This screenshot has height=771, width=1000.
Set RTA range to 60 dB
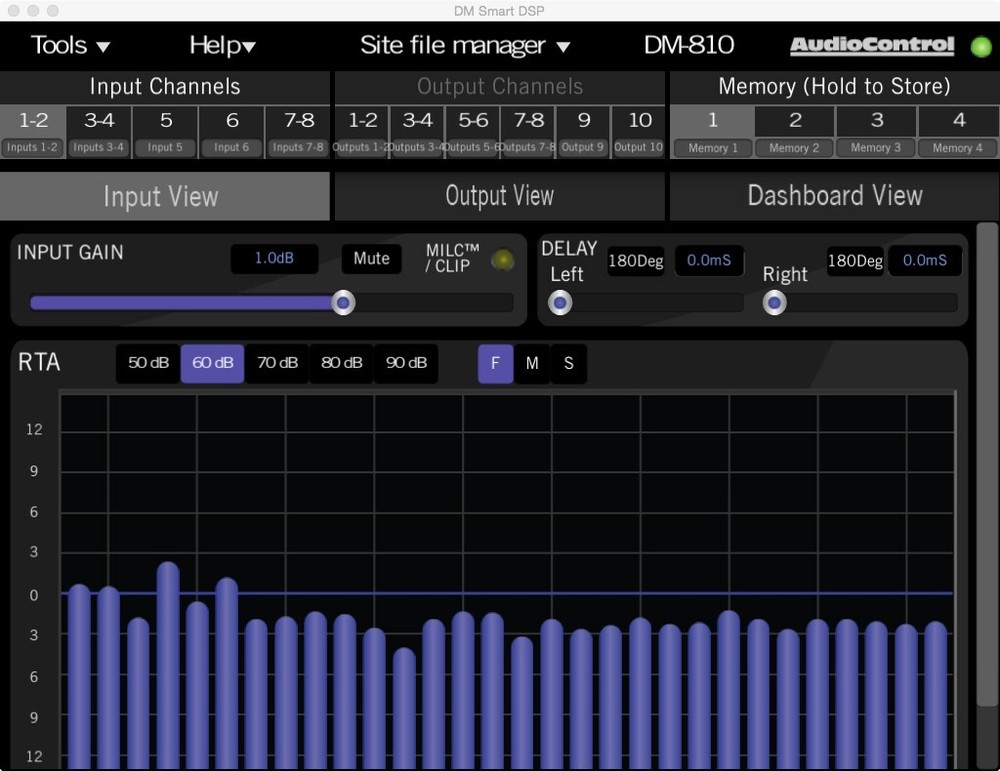[x=212, y=363]
